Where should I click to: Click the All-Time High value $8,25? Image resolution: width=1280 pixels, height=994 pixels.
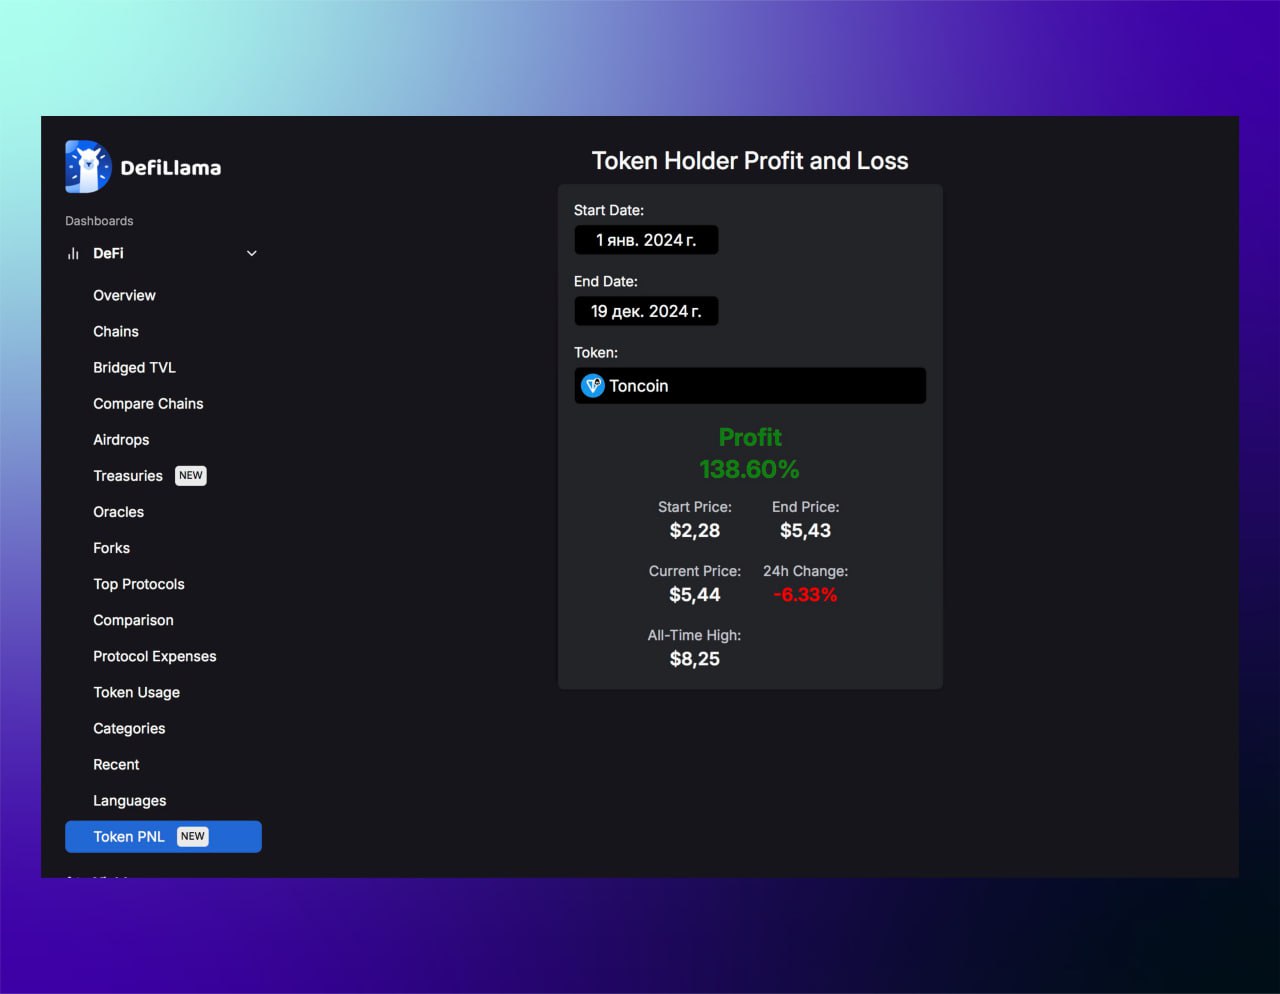695,659
